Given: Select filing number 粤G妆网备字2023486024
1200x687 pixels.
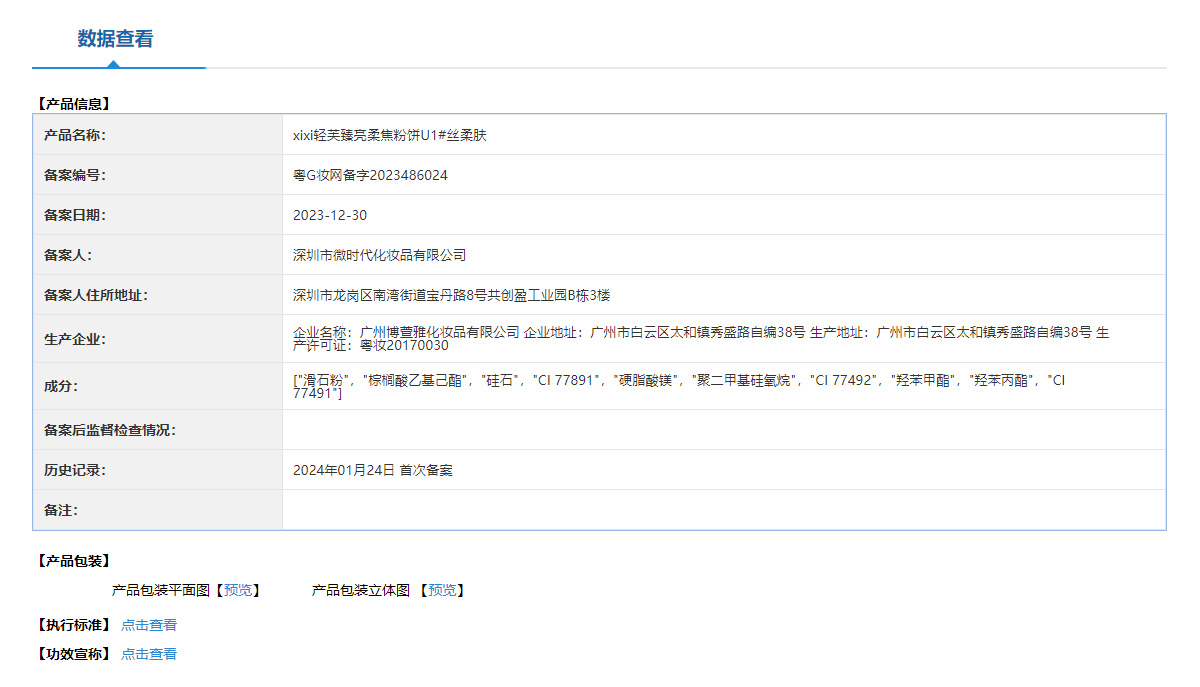Looking at the screenshot, I should [x=370, y=175].
